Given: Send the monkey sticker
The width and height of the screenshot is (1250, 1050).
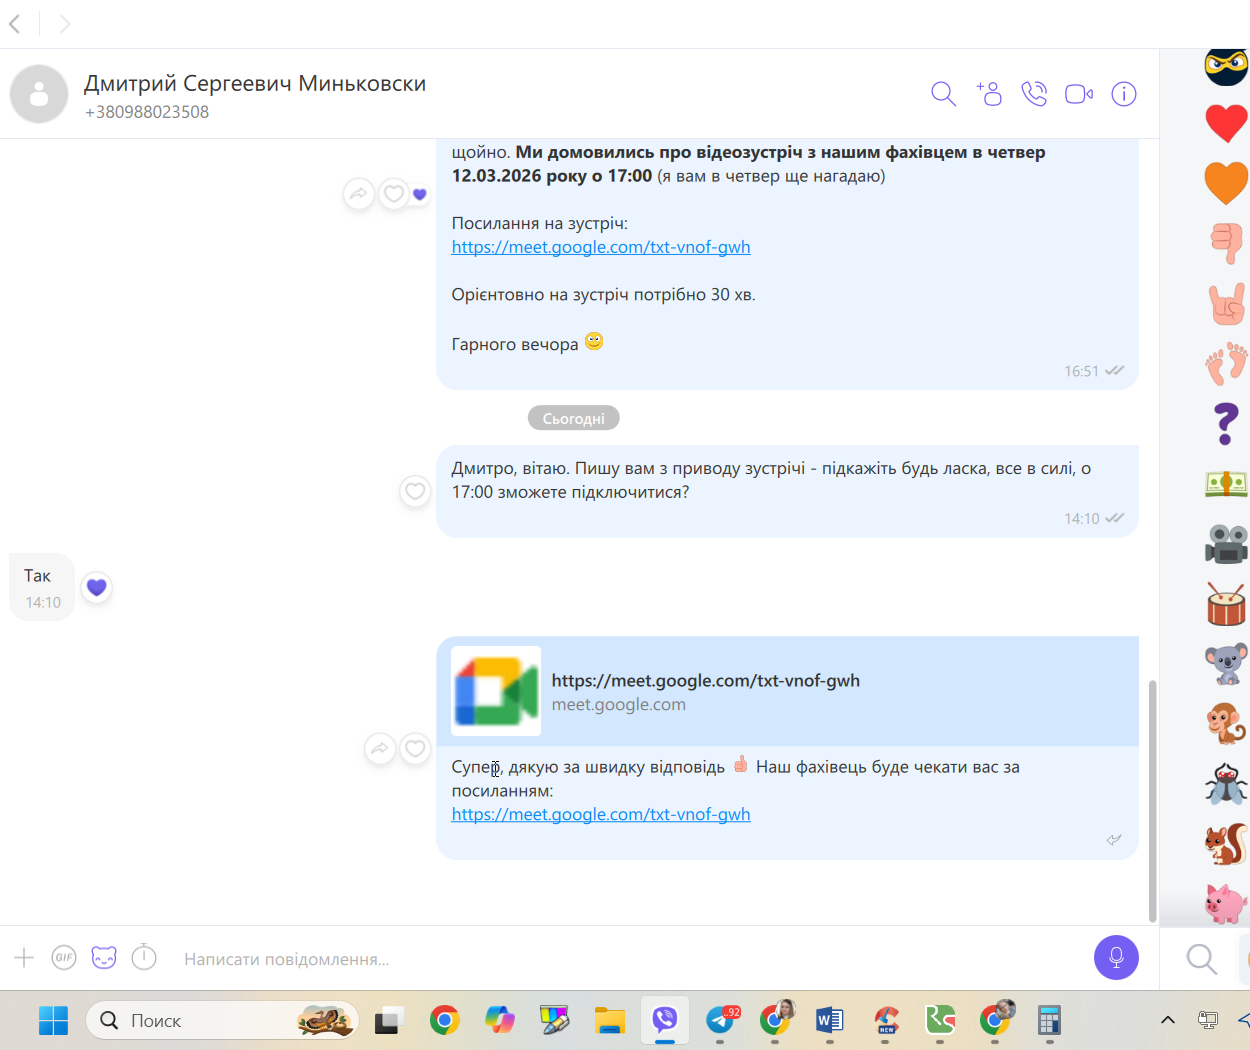Looking at the screenshot, I should pyautogui.click(x=1226, y=724).
